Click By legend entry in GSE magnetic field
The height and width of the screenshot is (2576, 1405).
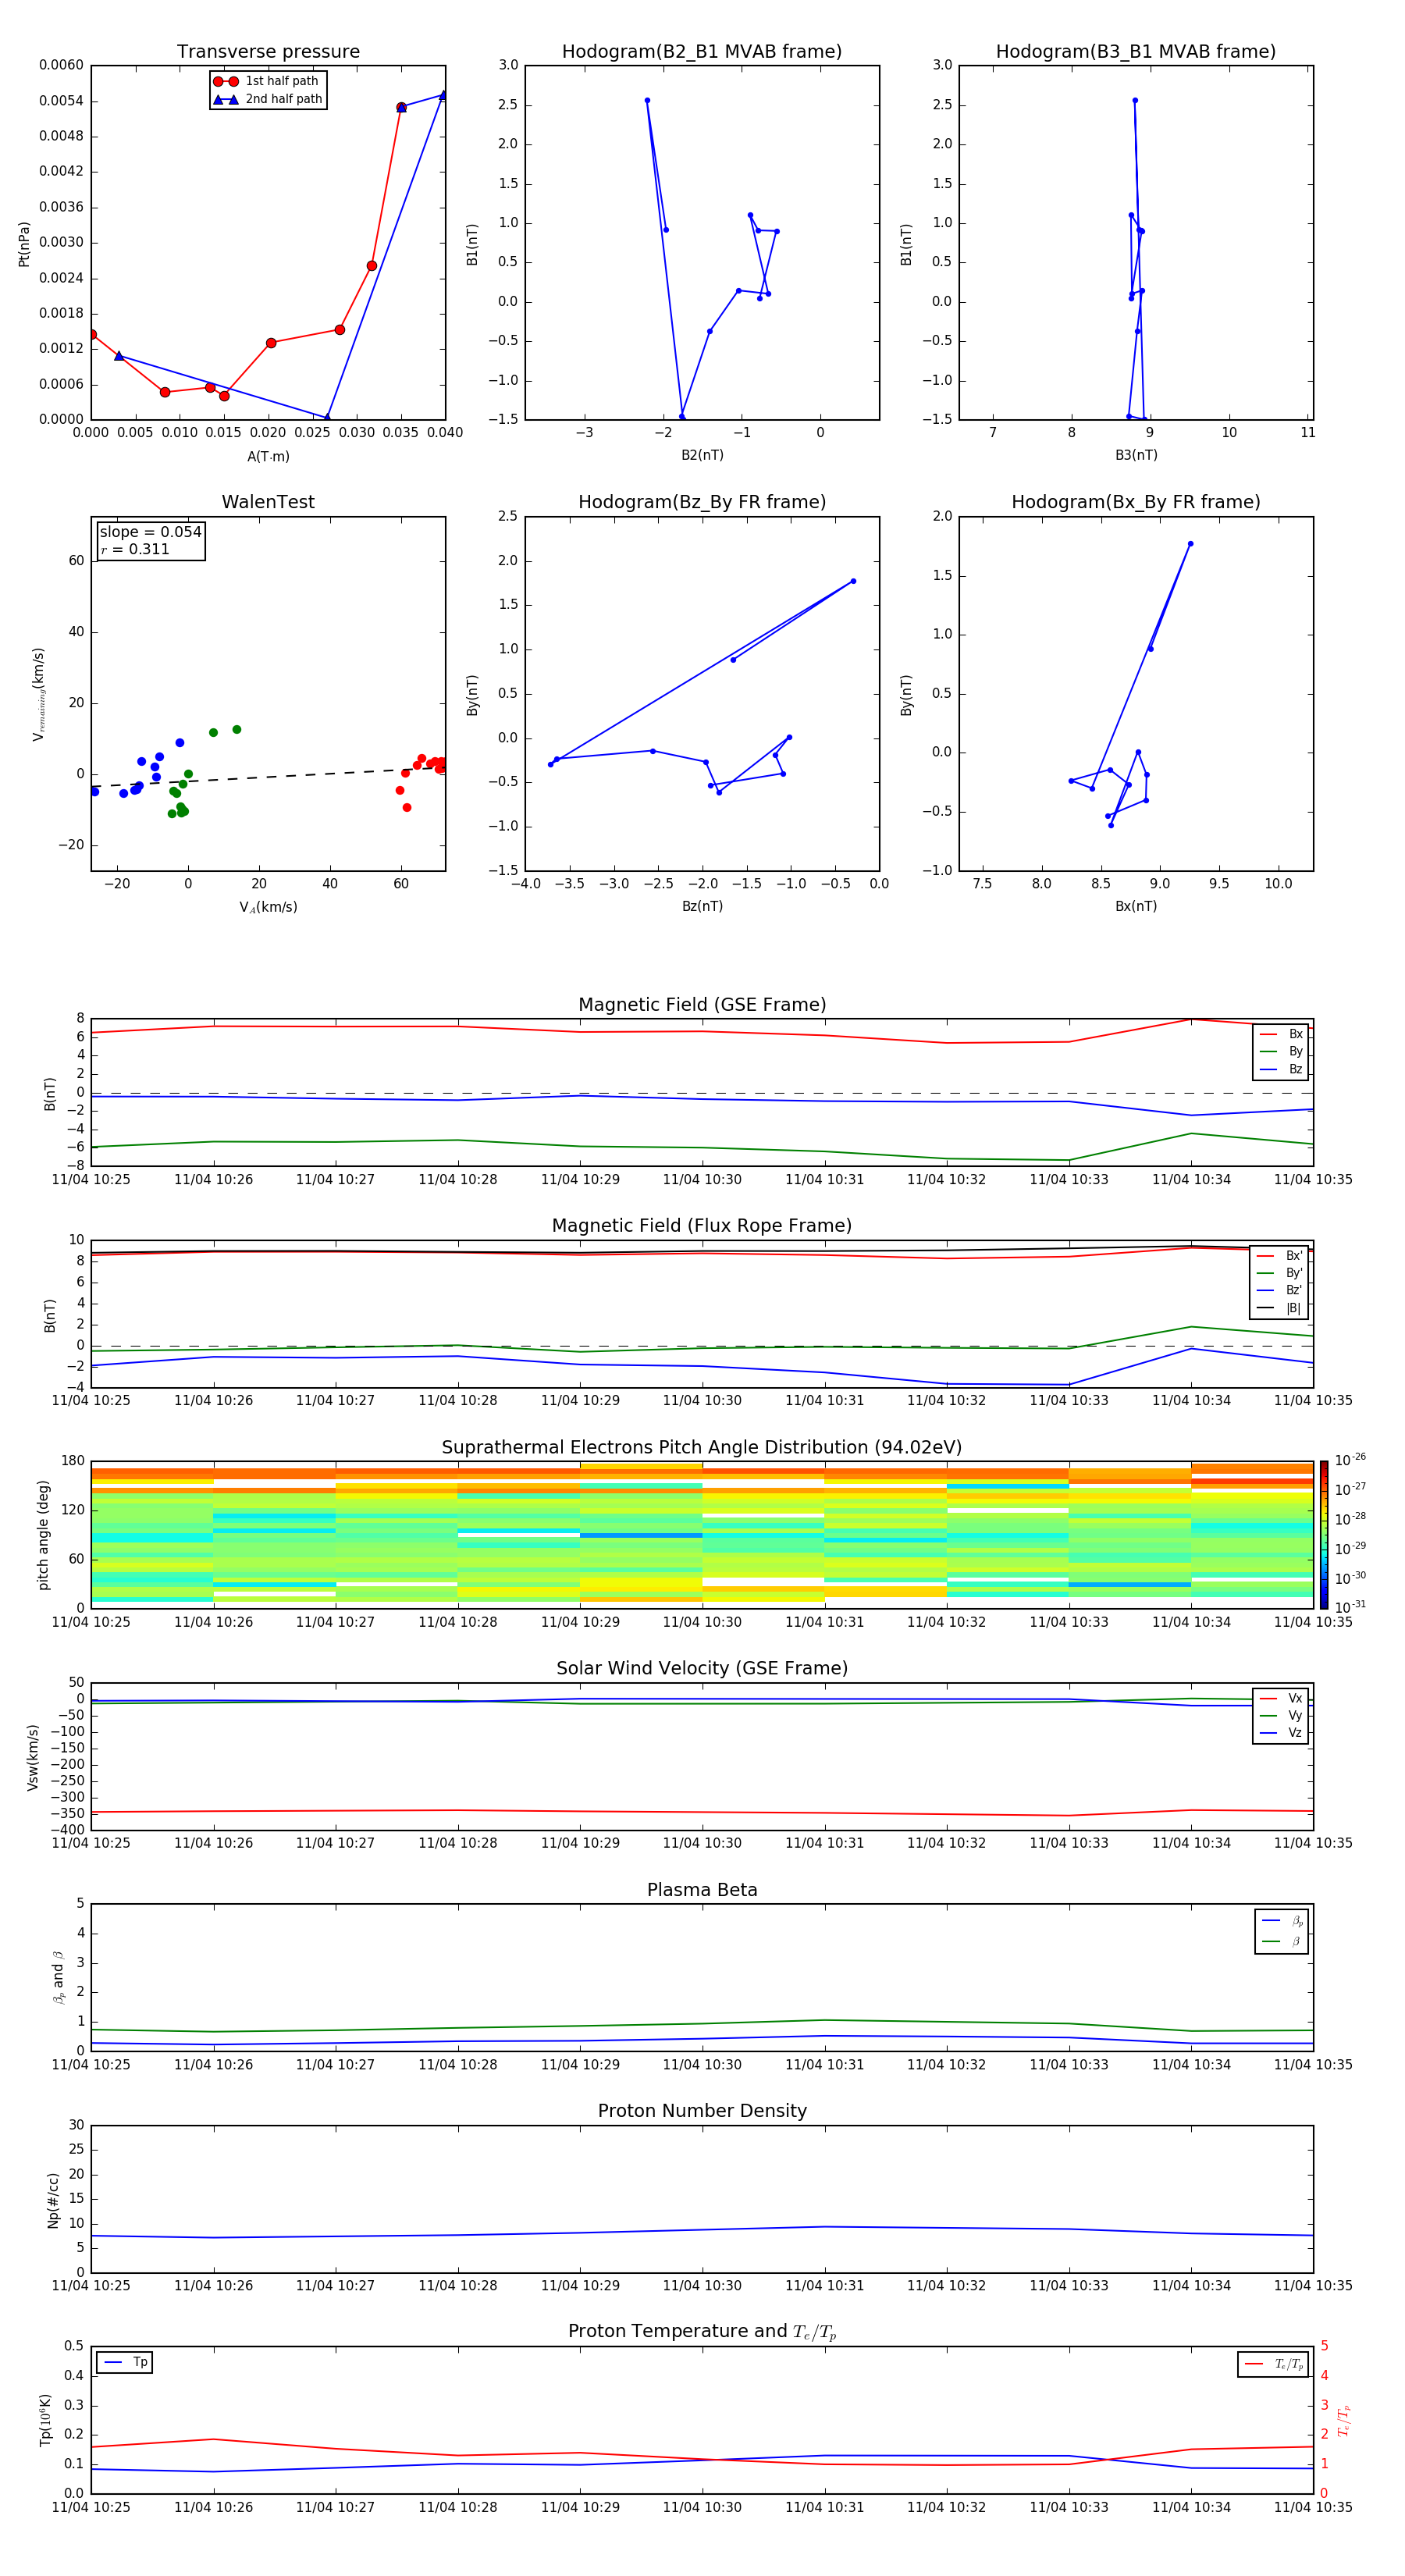click(1281, 1051)
